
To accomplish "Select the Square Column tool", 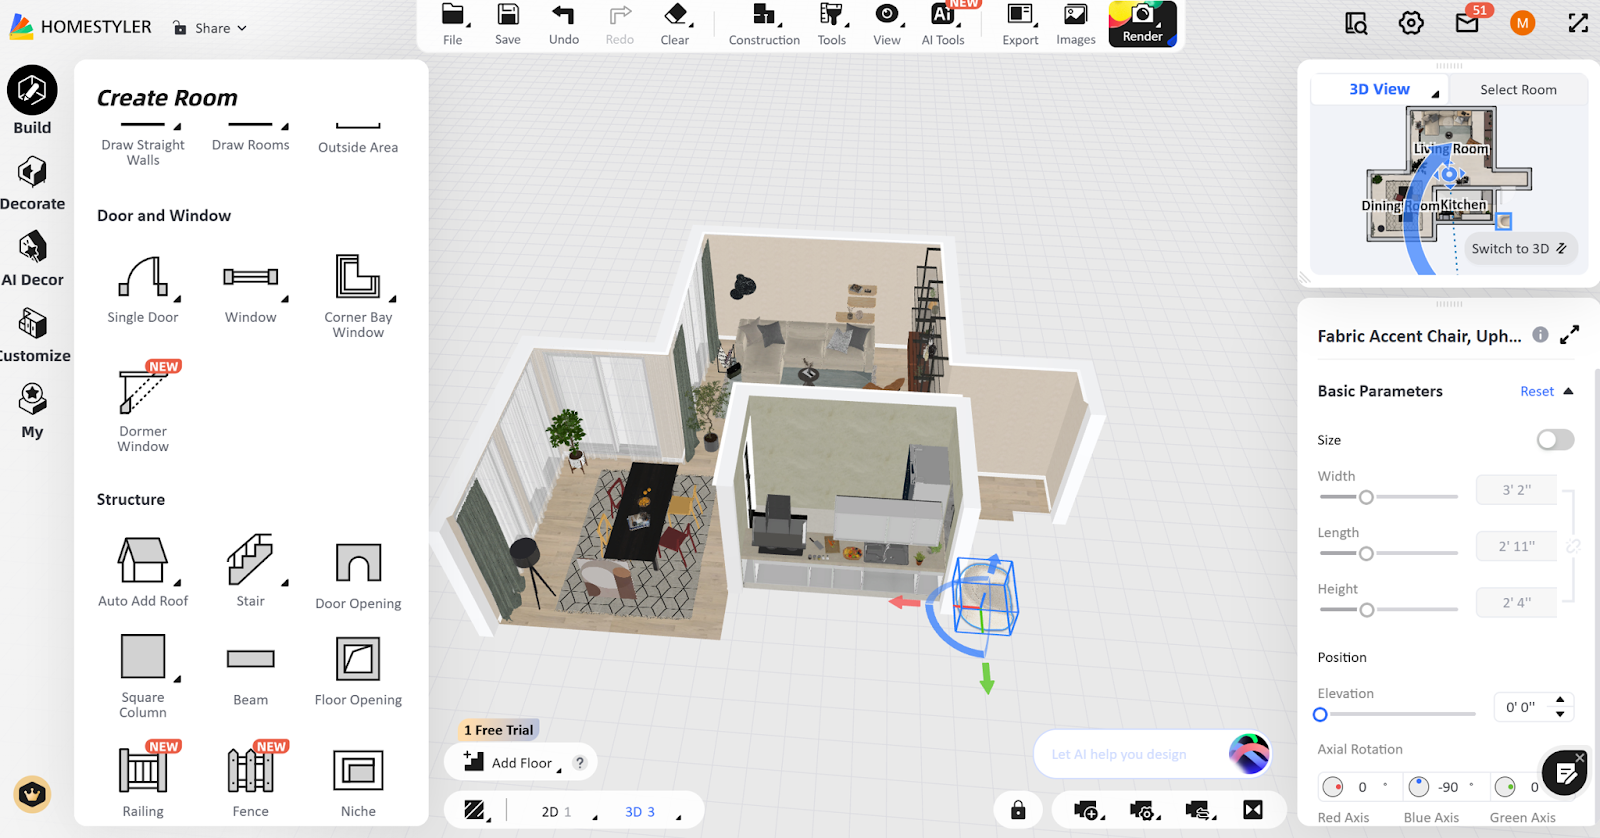I will tap(143, 676).
